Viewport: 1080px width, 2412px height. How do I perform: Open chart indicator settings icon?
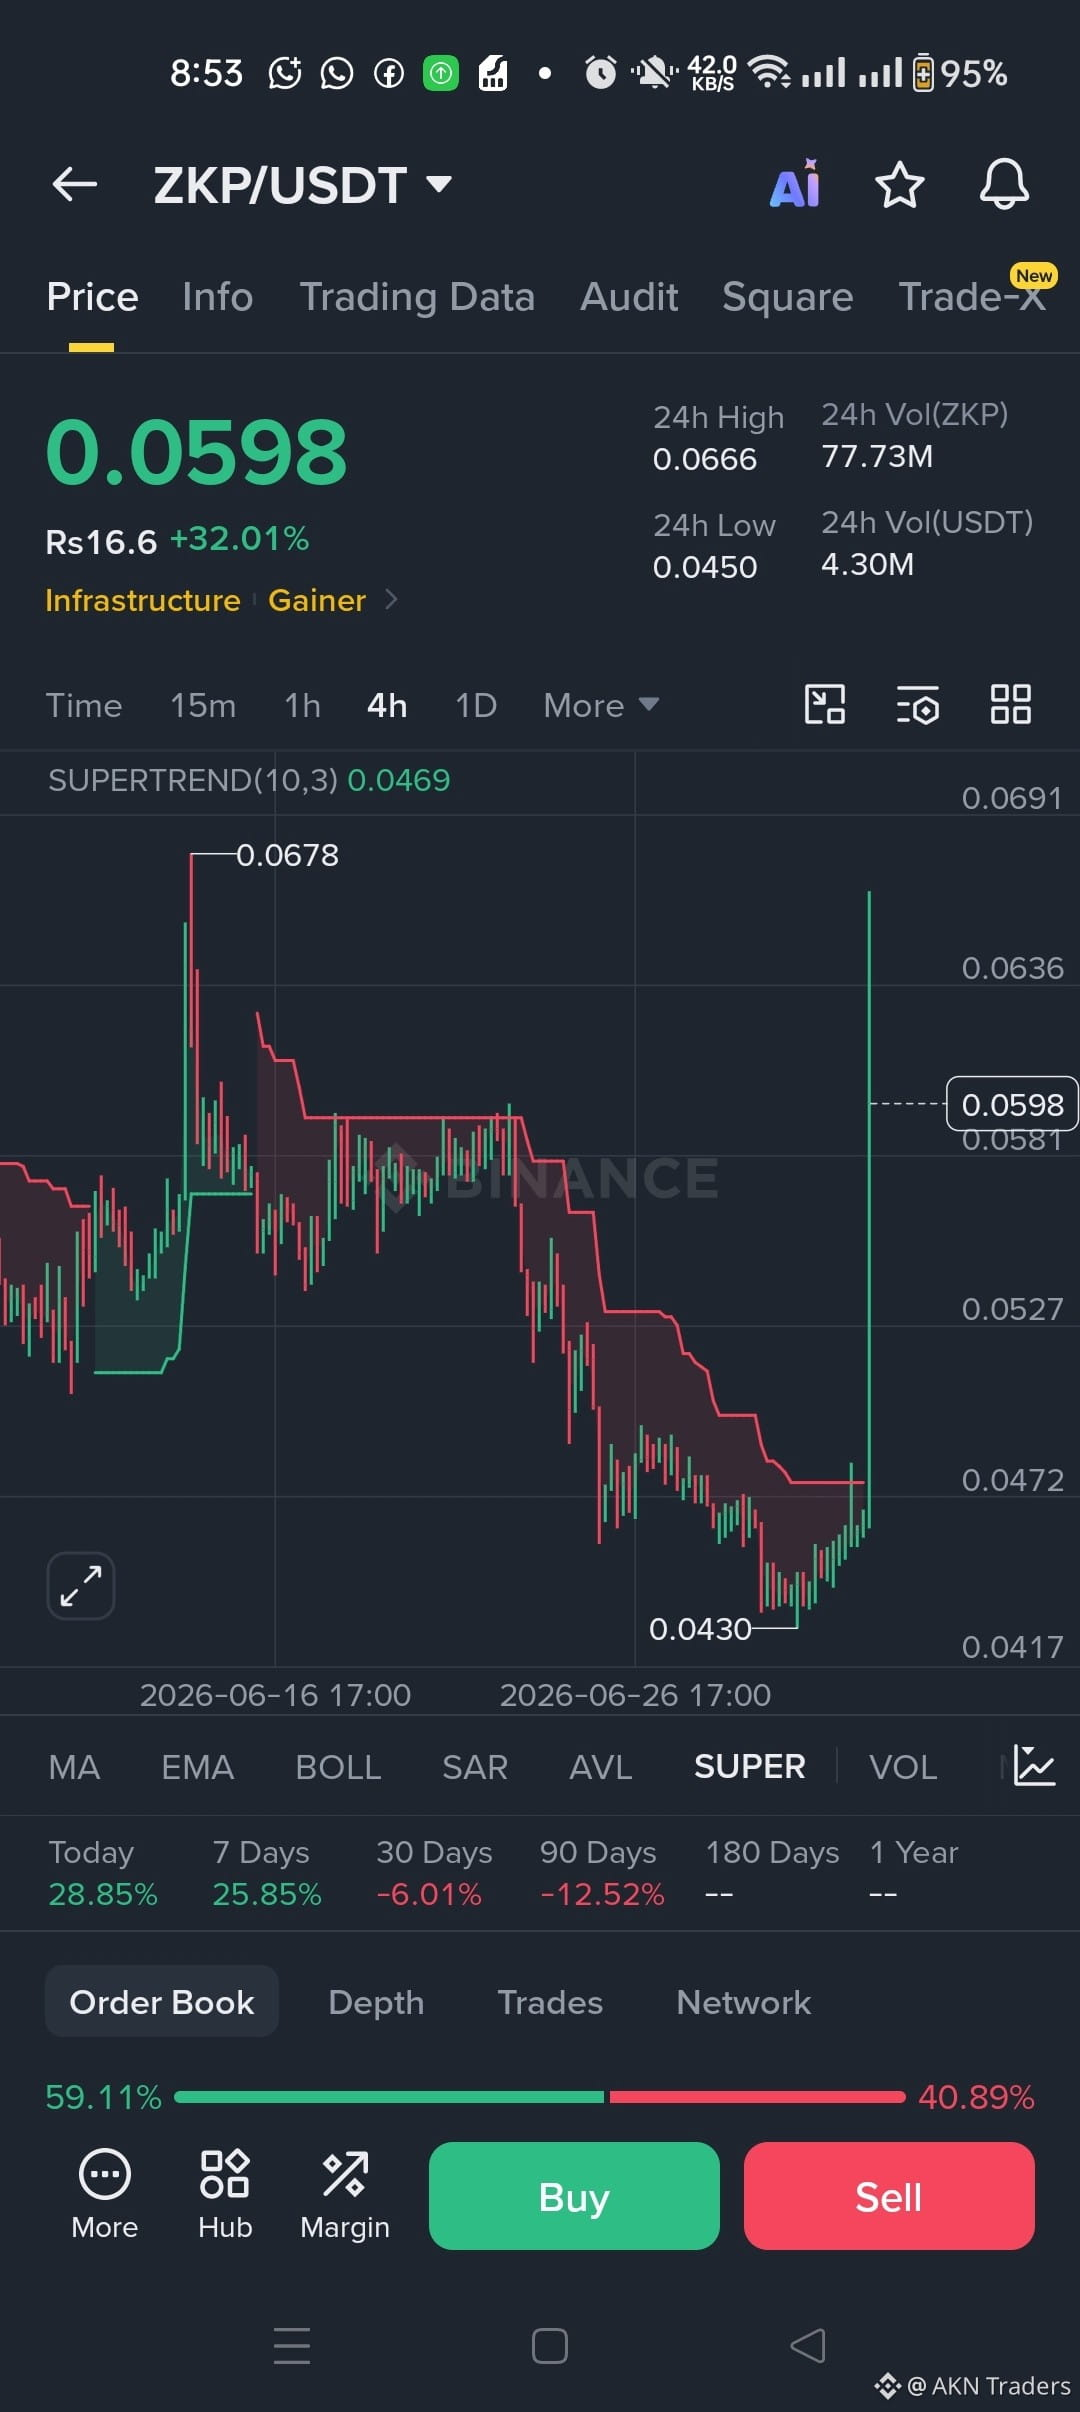click(918, 704)
